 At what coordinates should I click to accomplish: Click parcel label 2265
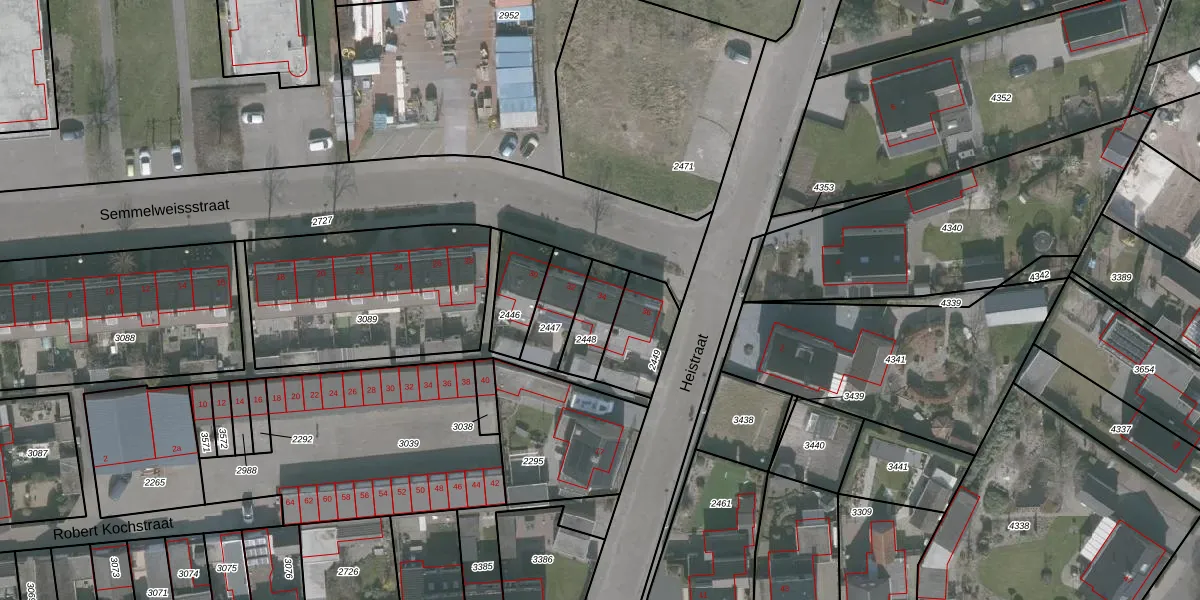click(155, 482)
